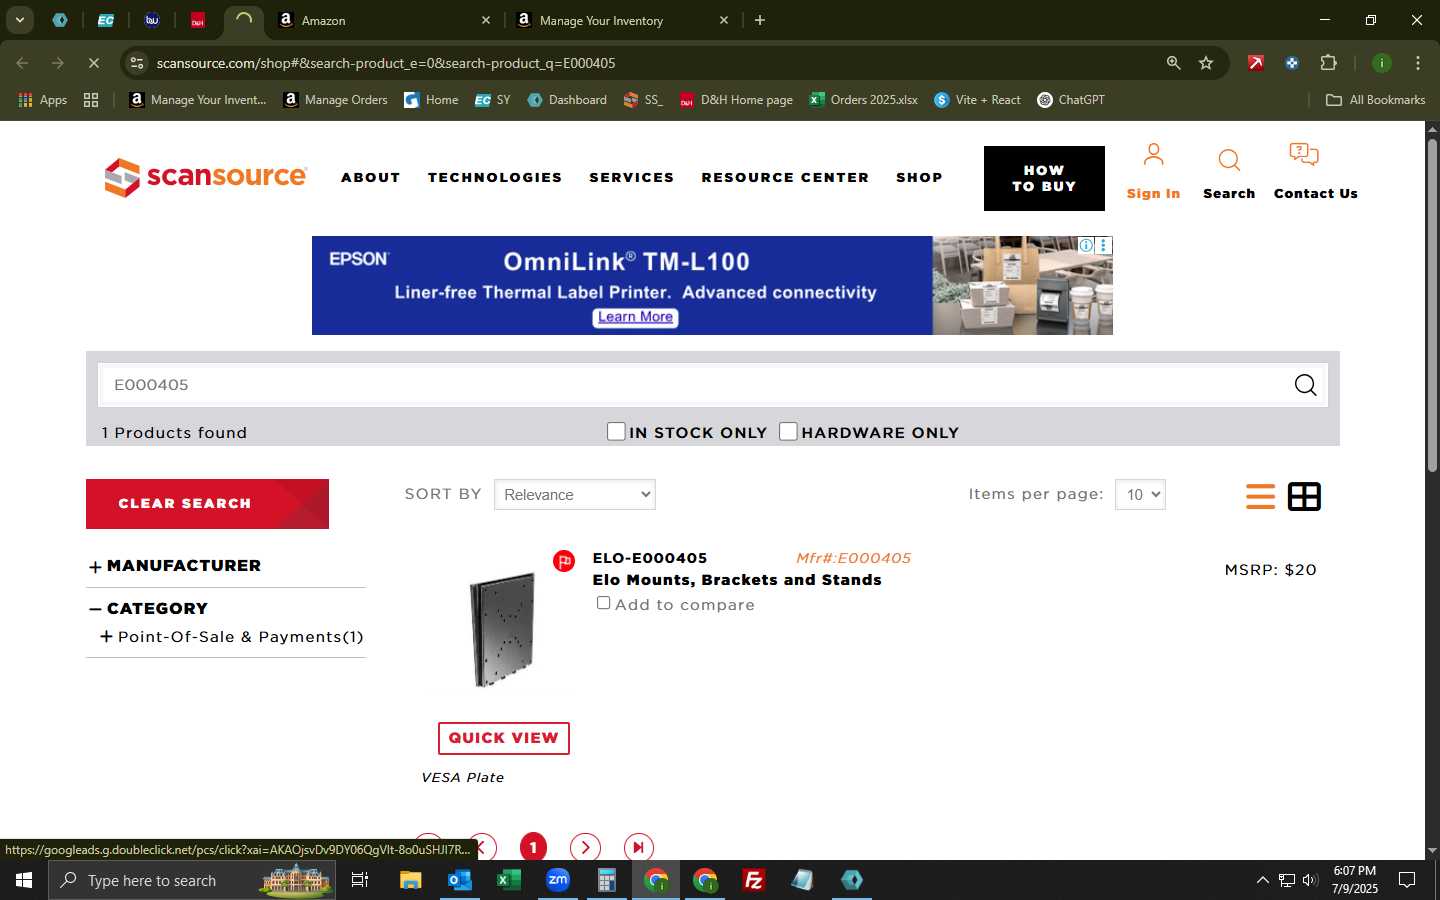Open the Sign In user icon

[x=1153, y=155]
